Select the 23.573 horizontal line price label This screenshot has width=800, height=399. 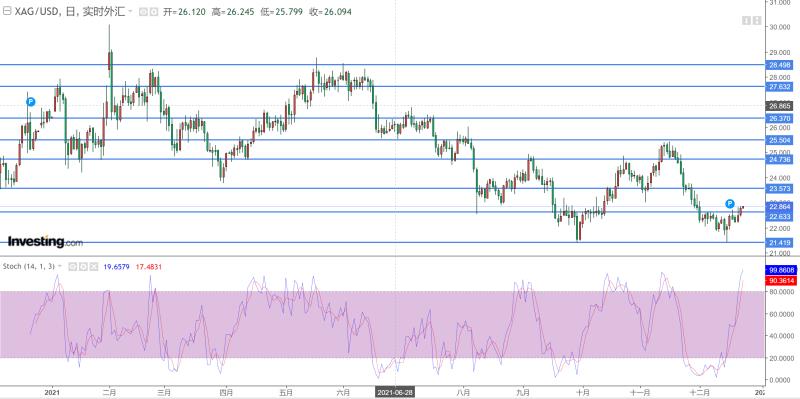[x=779, y=189]
